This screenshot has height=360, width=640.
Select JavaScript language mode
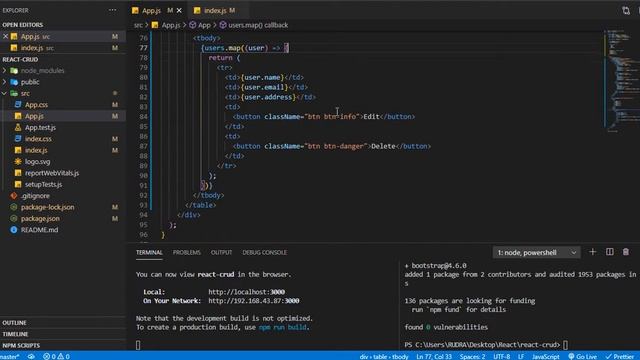coord(545,356)
